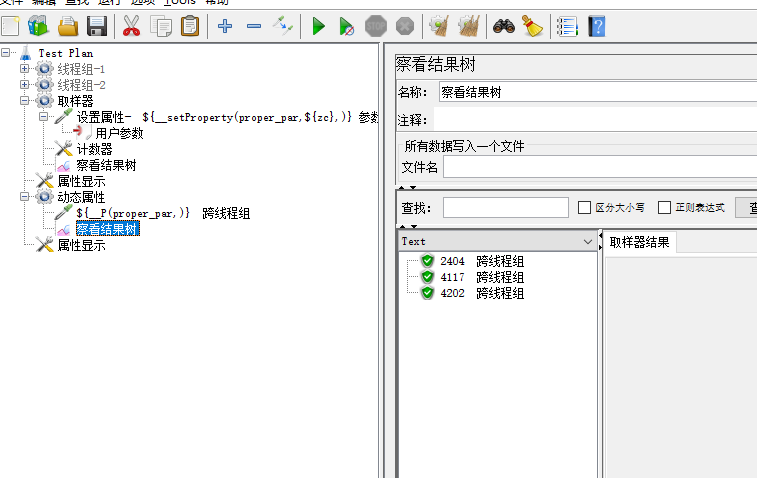The height and width of the screenshot is (478, 757).
Task: Select the setProperty sampler item
Action: pos(227,117)
